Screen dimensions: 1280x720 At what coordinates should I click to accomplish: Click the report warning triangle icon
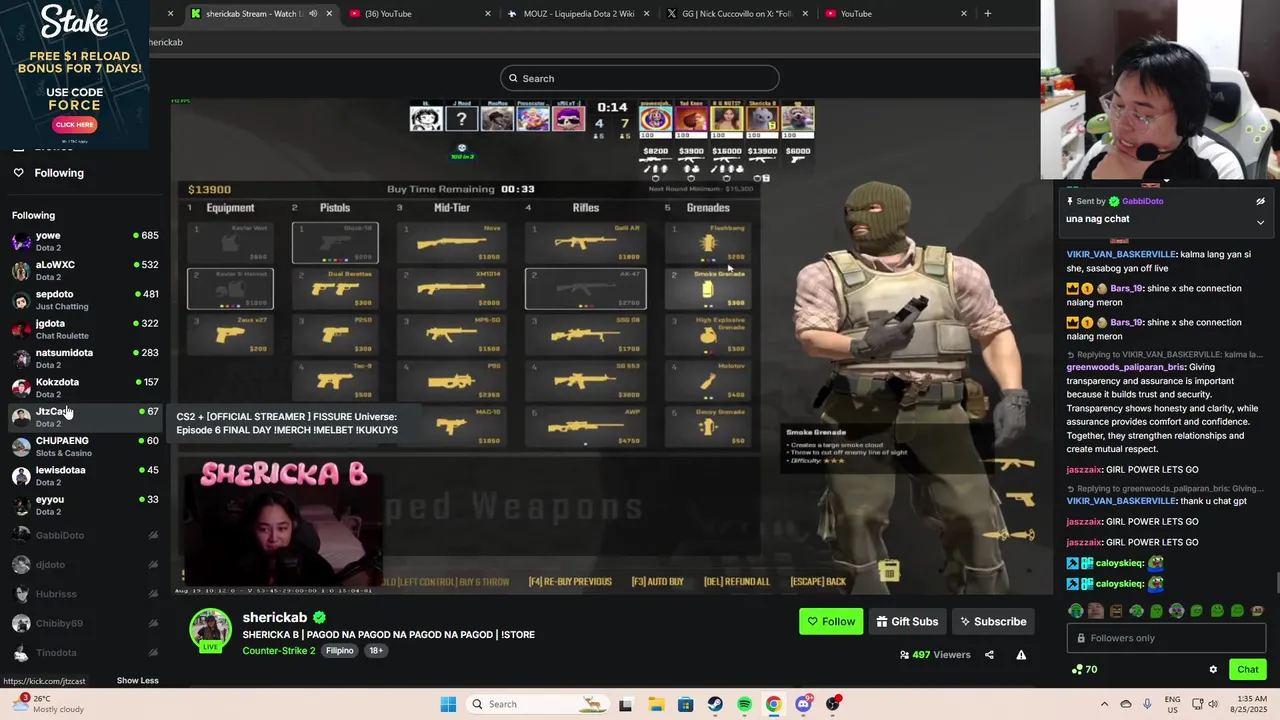(1021, 655)
